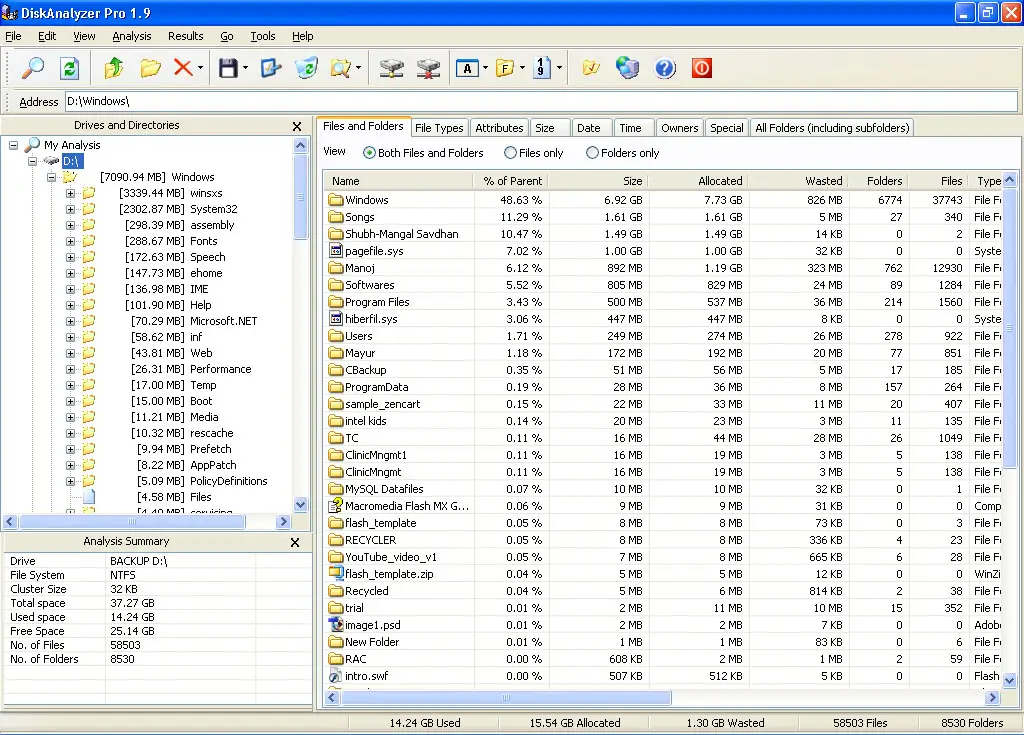
Task: Click the Address path input field
Action: 541,101
